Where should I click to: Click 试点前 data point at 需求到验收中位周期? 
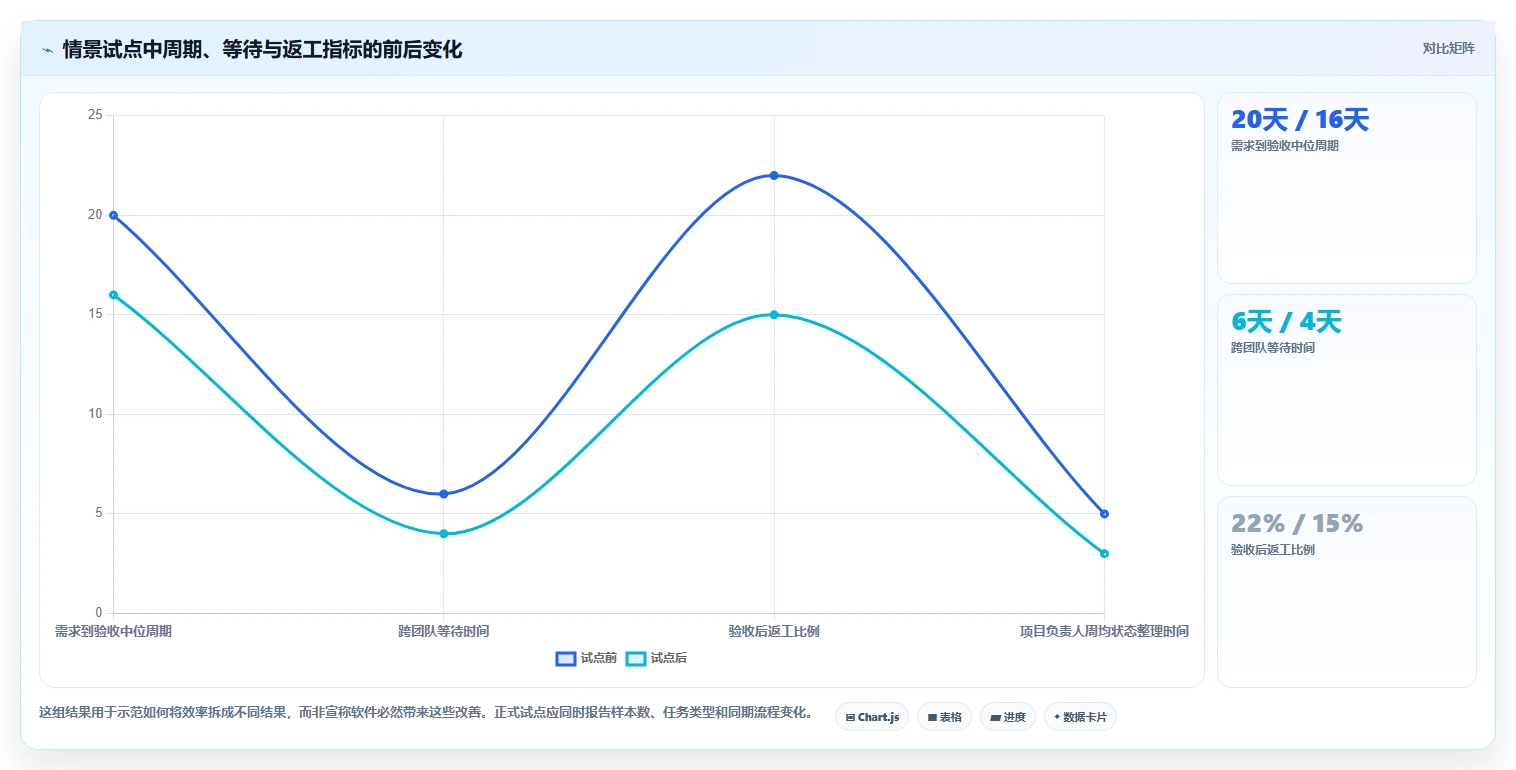tap(114, 215)
